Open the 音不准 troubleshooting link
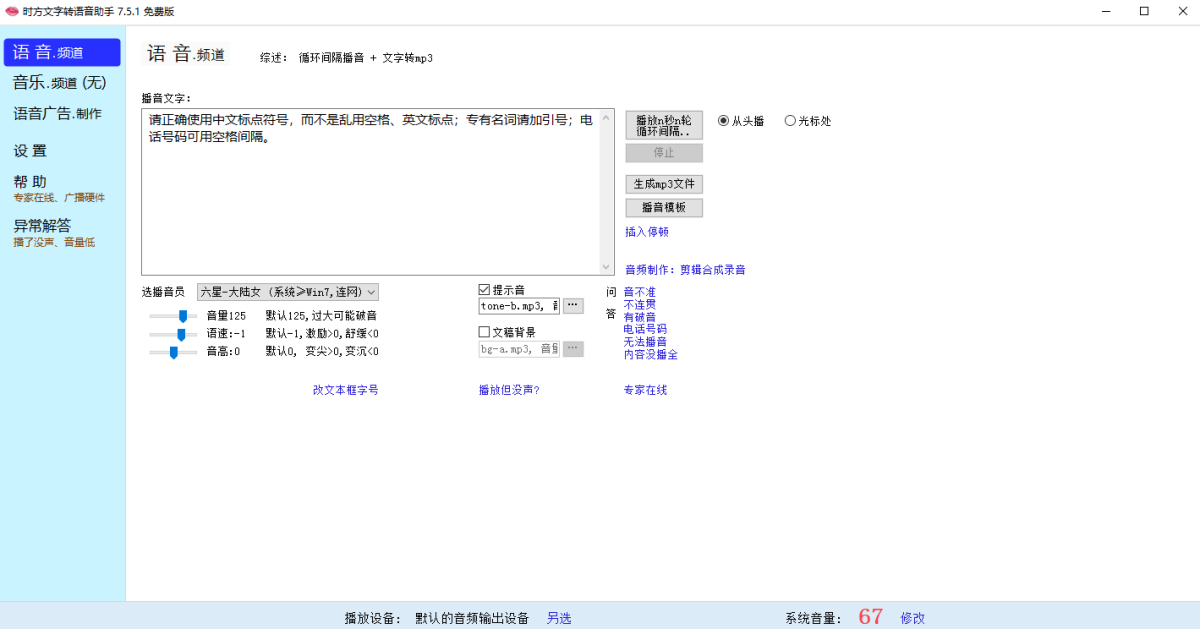Screen dimensions: 1200x629 coord(638,291)
